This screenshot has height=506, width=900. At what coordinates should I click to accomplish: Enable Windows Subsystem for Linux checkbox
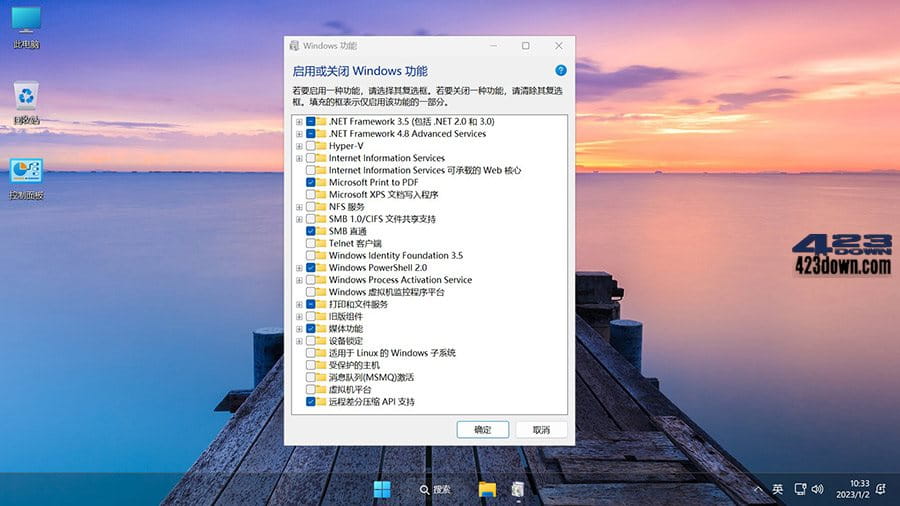pos(311,353)
